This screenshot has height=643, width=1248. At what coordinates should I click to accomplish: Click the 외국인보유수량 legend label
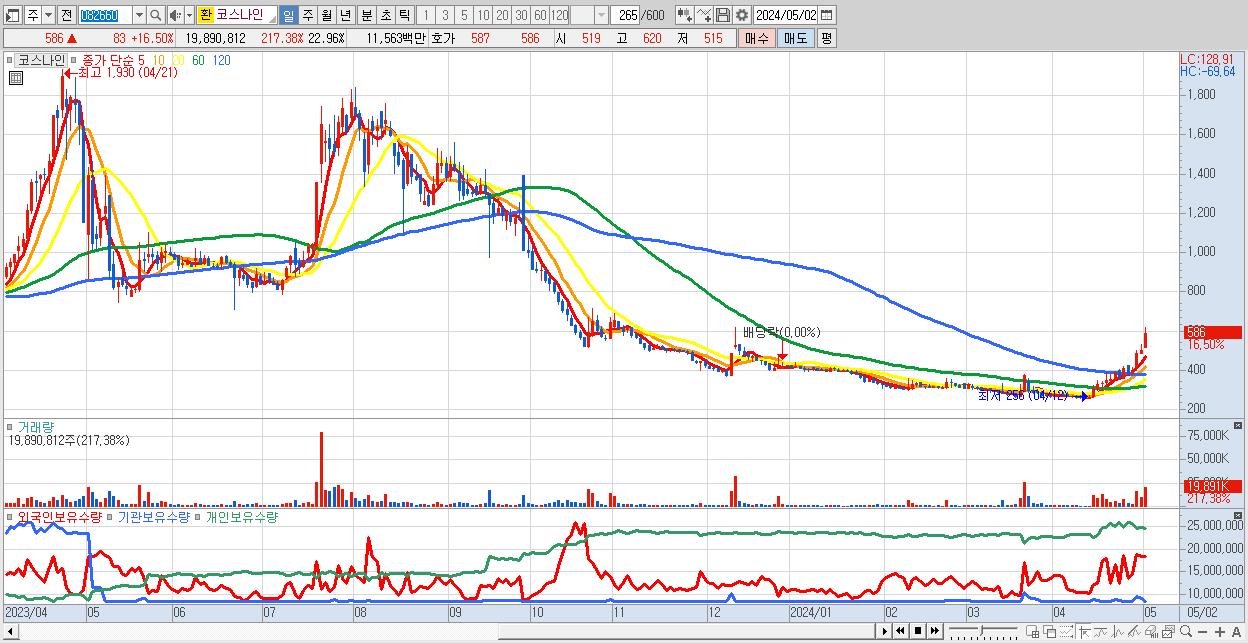59,517
